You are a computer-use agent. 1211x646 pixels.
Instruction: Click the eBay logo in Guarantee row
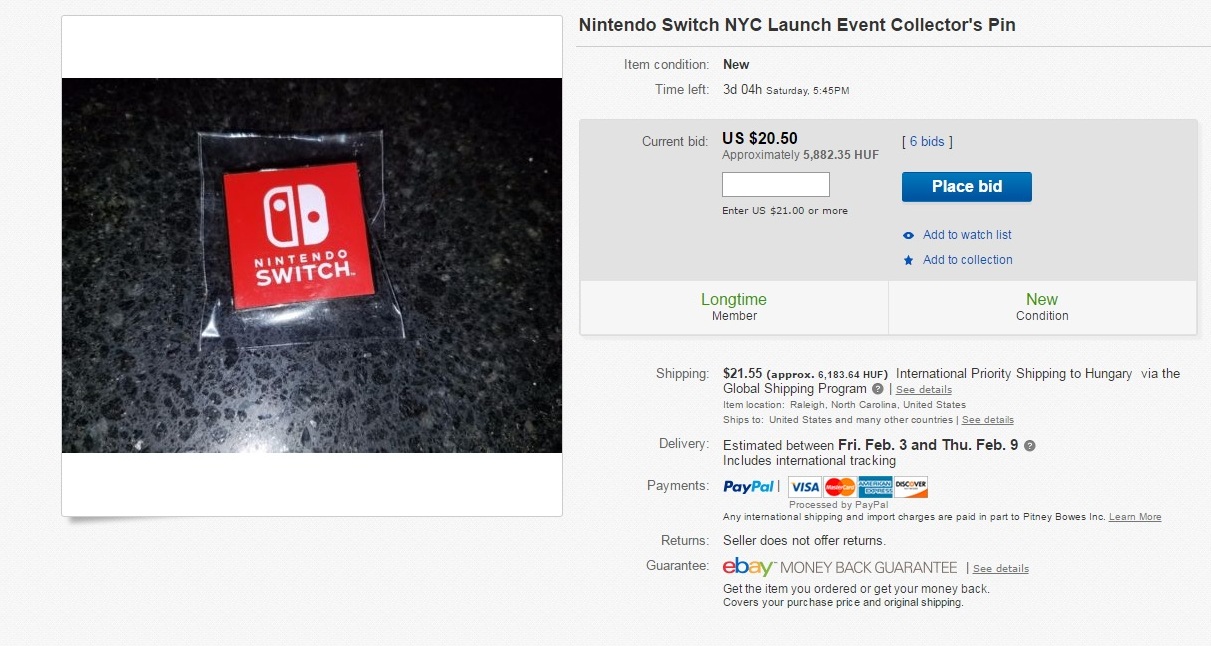(748, 567)
